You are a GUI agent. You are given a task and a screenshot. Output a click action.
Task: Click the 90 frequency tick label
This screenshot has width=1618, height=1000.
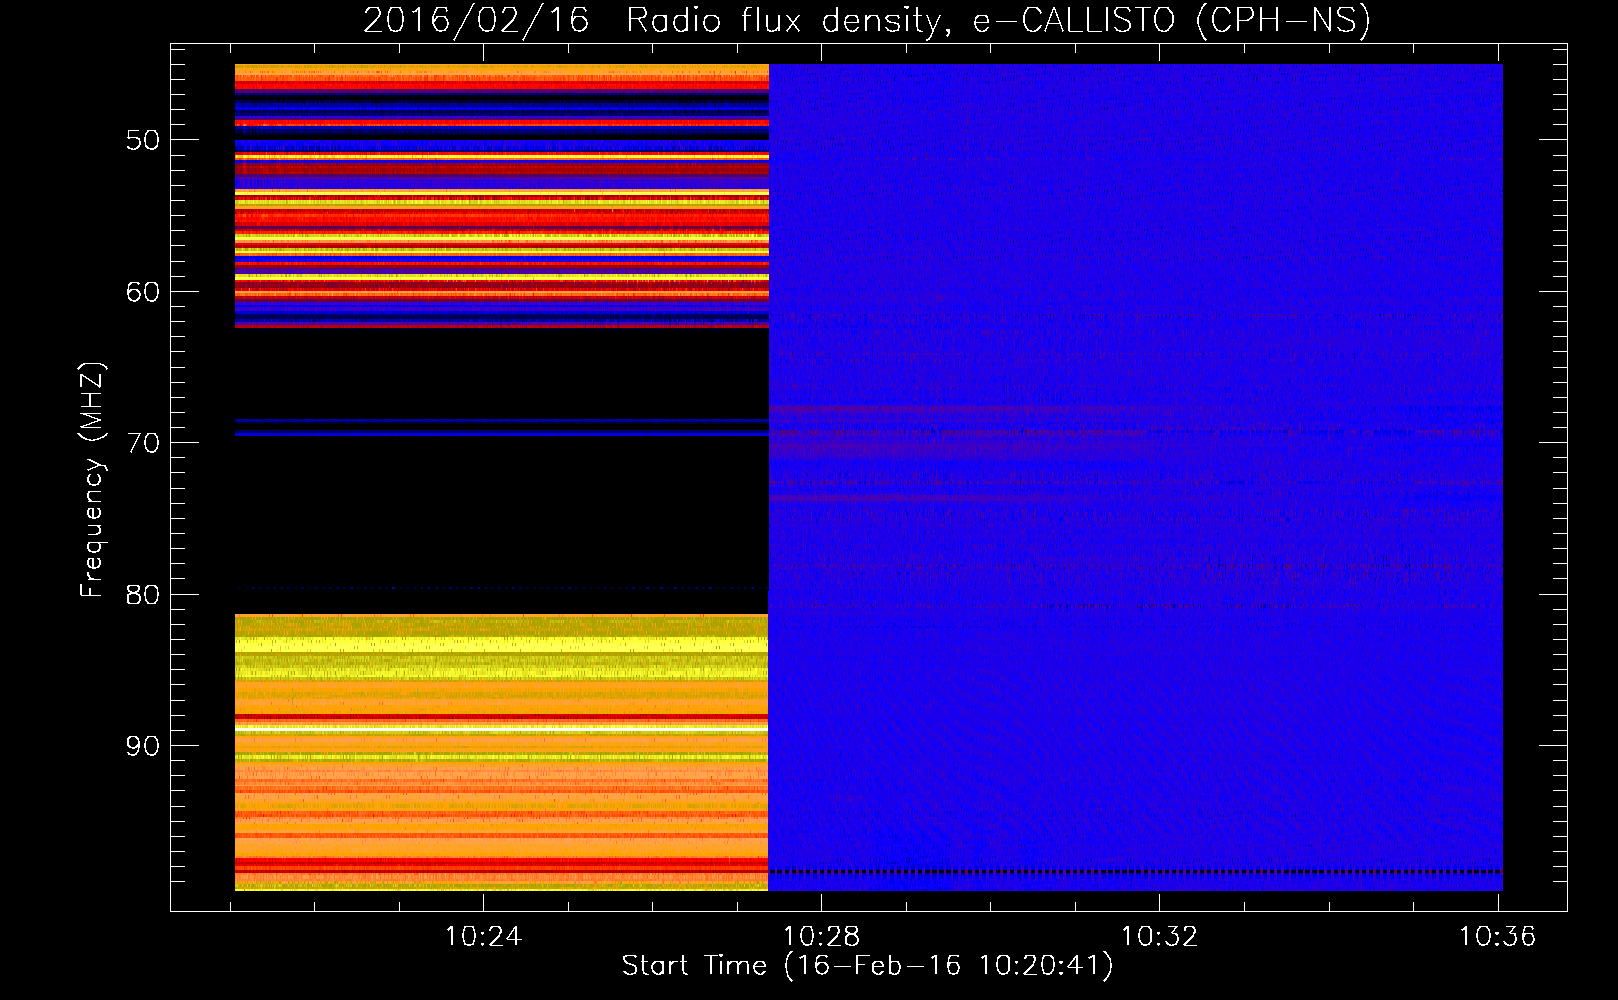tap(143, 746)
